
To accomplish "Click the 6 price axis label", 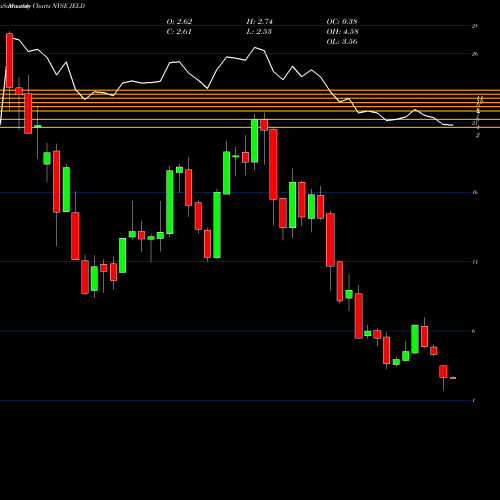I will tap(474, 331).
